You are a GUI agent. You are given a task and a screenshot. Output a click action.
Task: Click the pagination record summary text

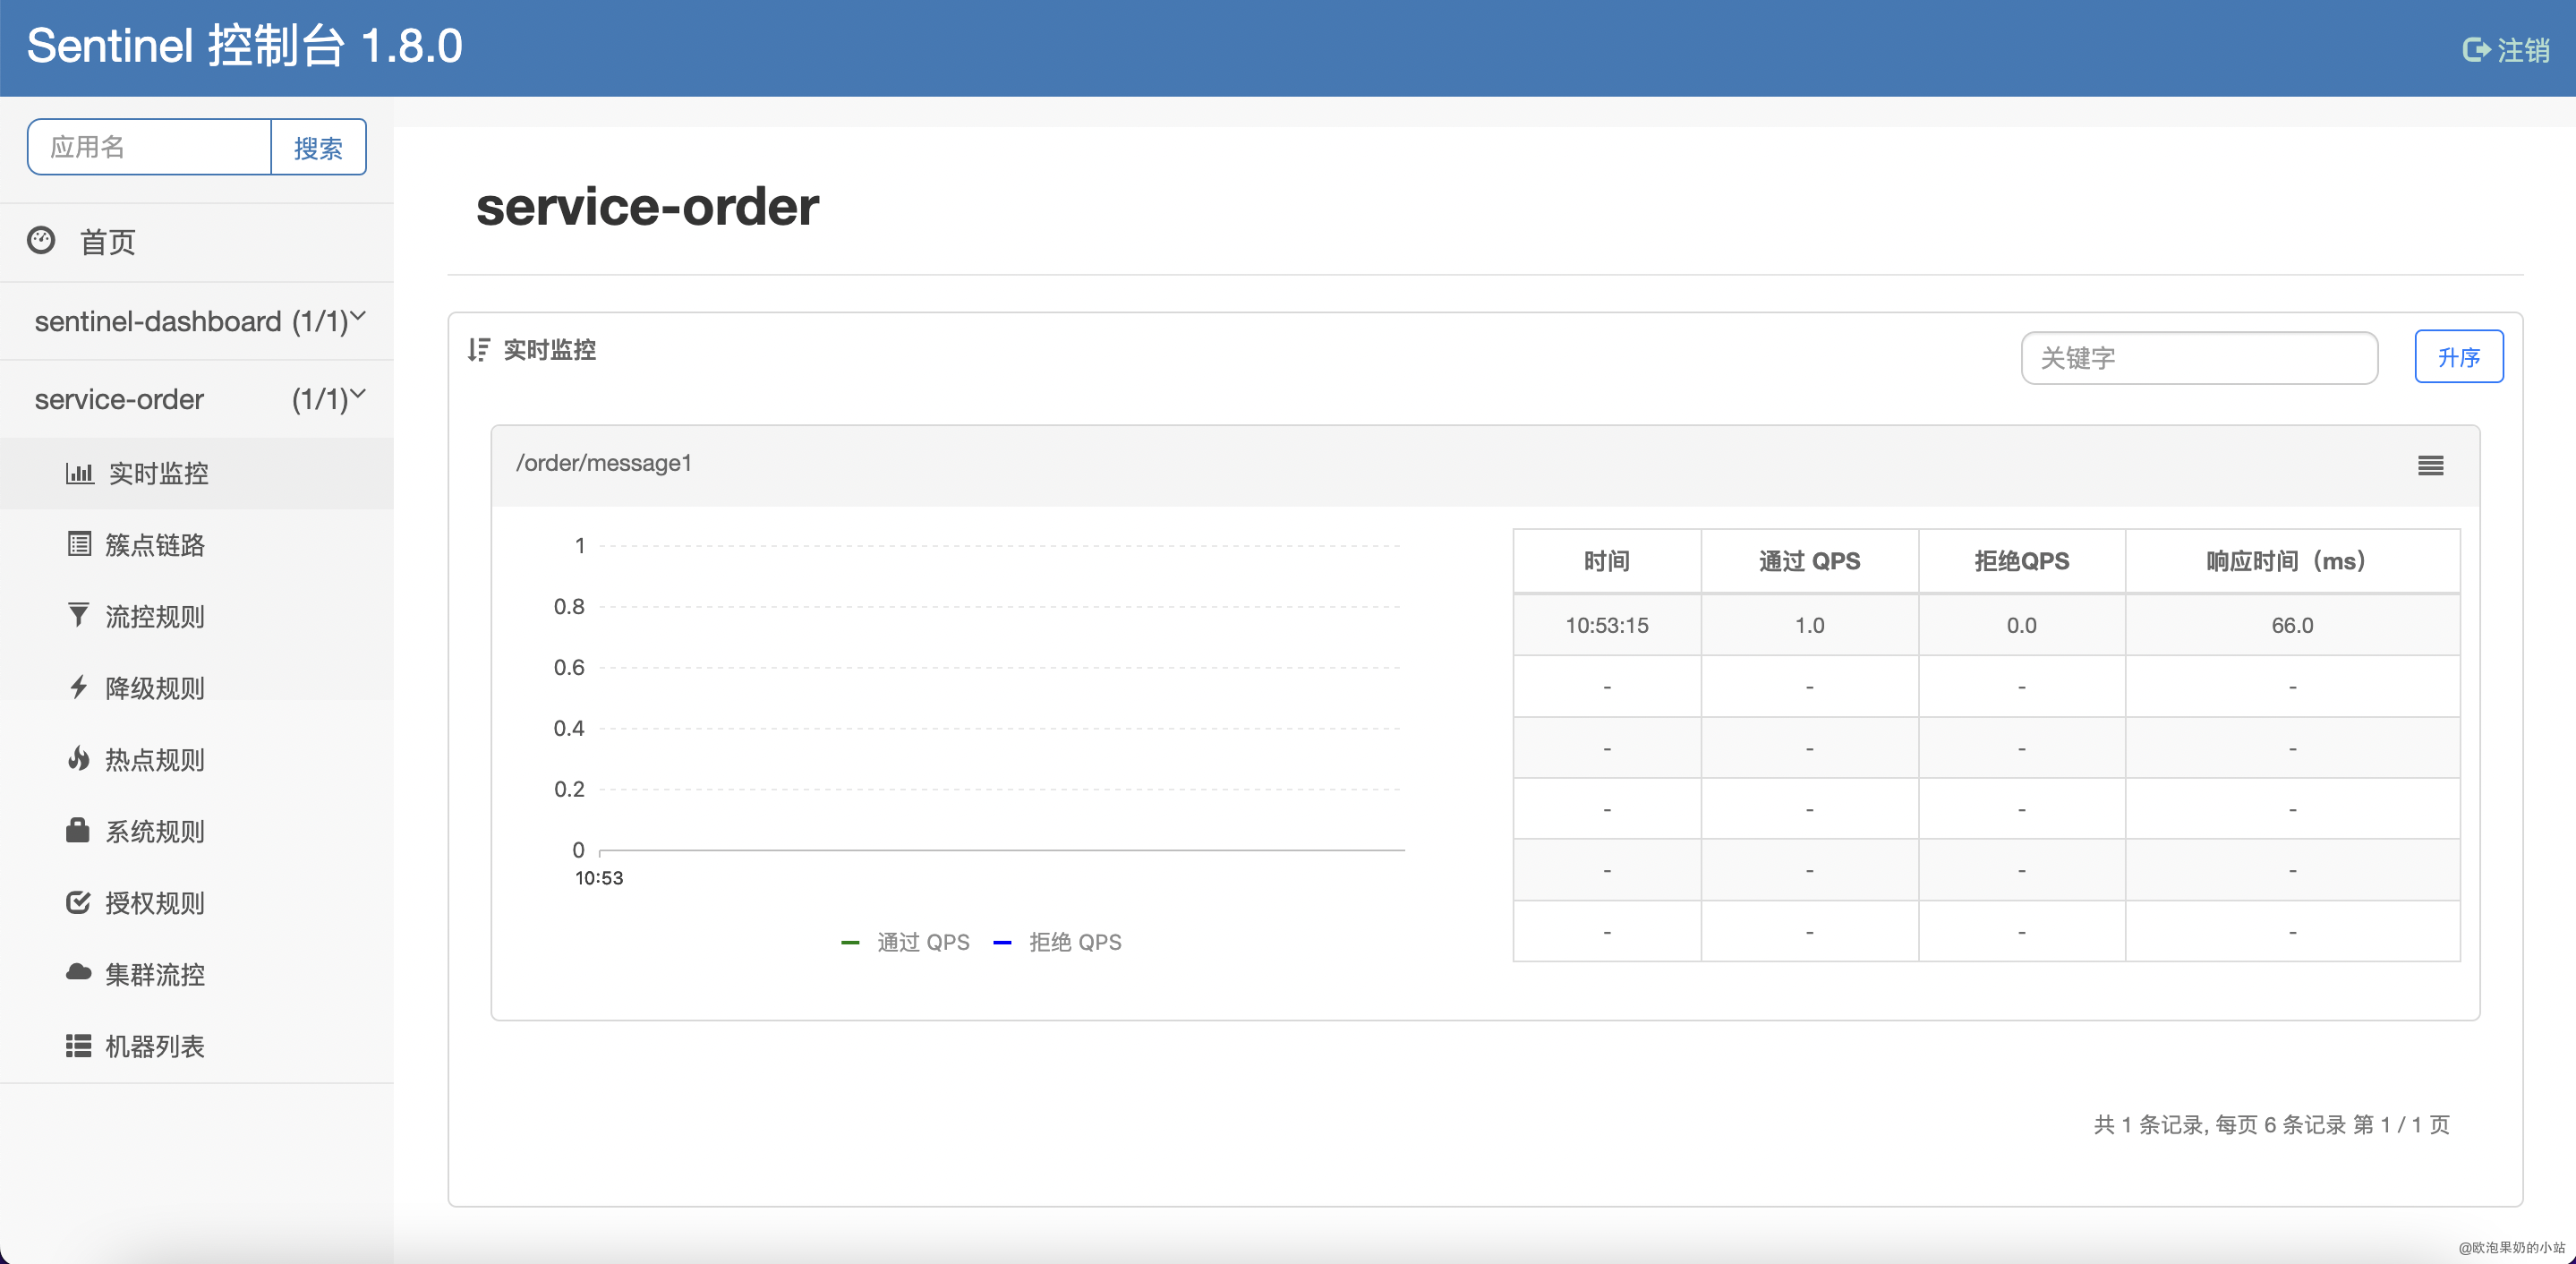coord(2271,1124)
